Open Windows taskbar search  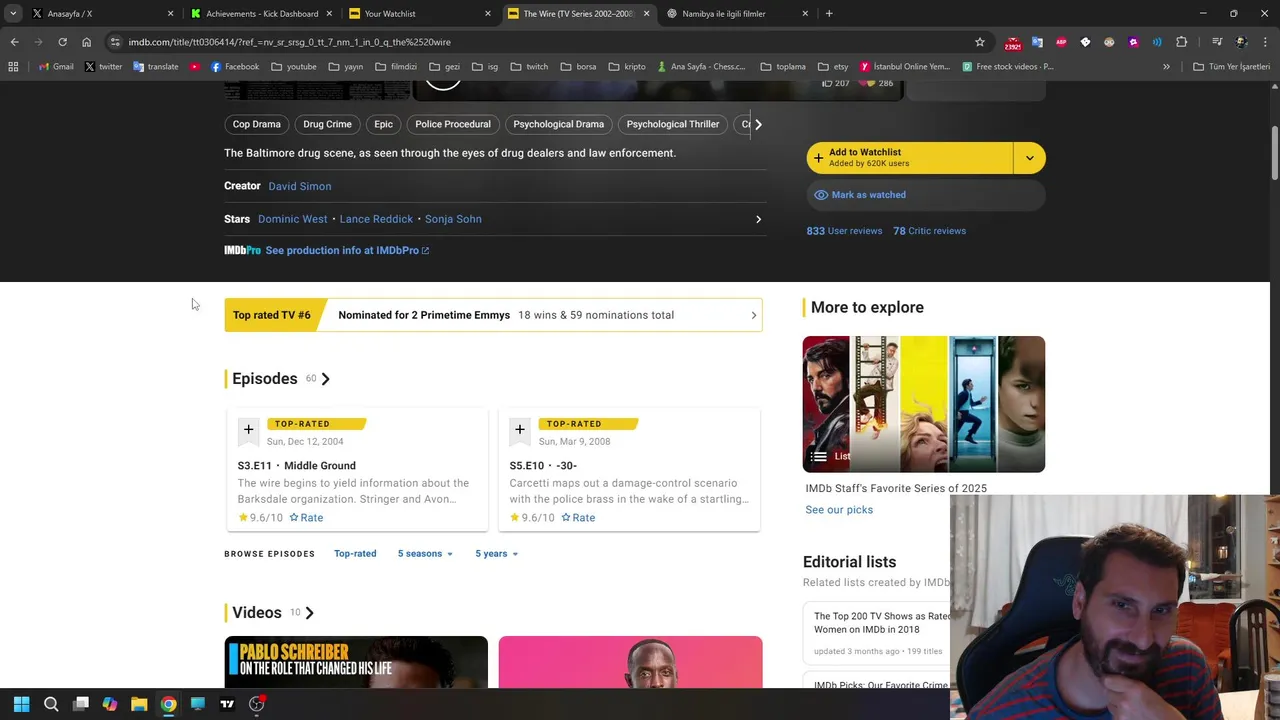click(x=51, y=704)
